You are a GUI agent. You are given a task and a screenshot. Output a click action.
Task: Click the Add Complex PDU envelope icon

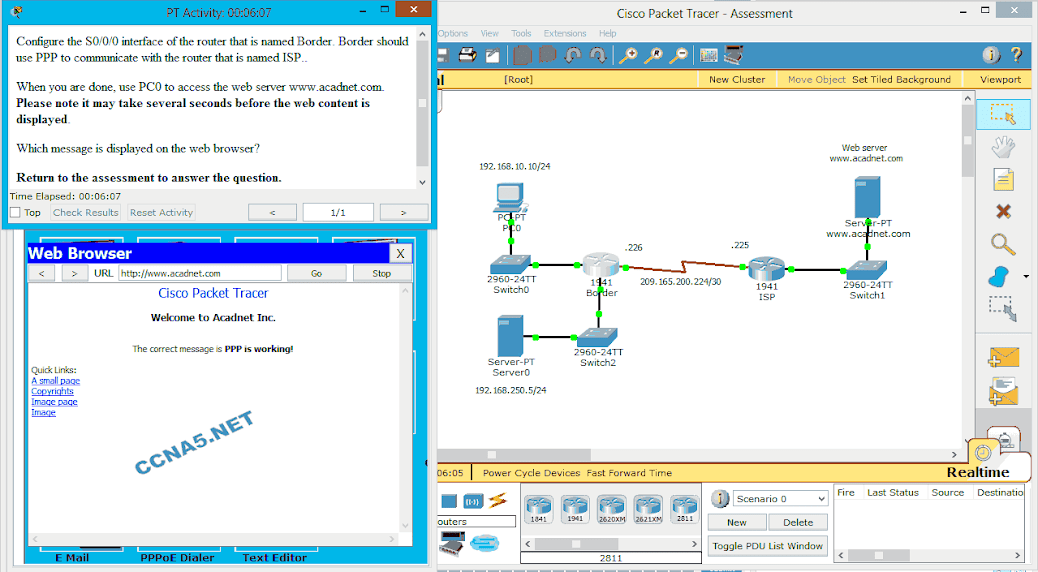1003,391
